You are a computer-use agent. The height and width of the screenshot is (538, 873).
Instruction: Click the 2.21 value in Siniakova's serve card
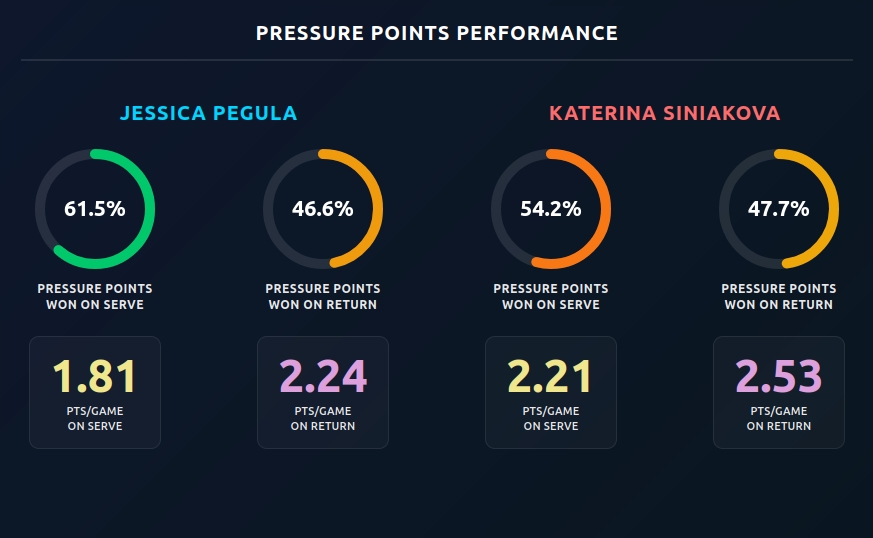[x=550, y=376]
